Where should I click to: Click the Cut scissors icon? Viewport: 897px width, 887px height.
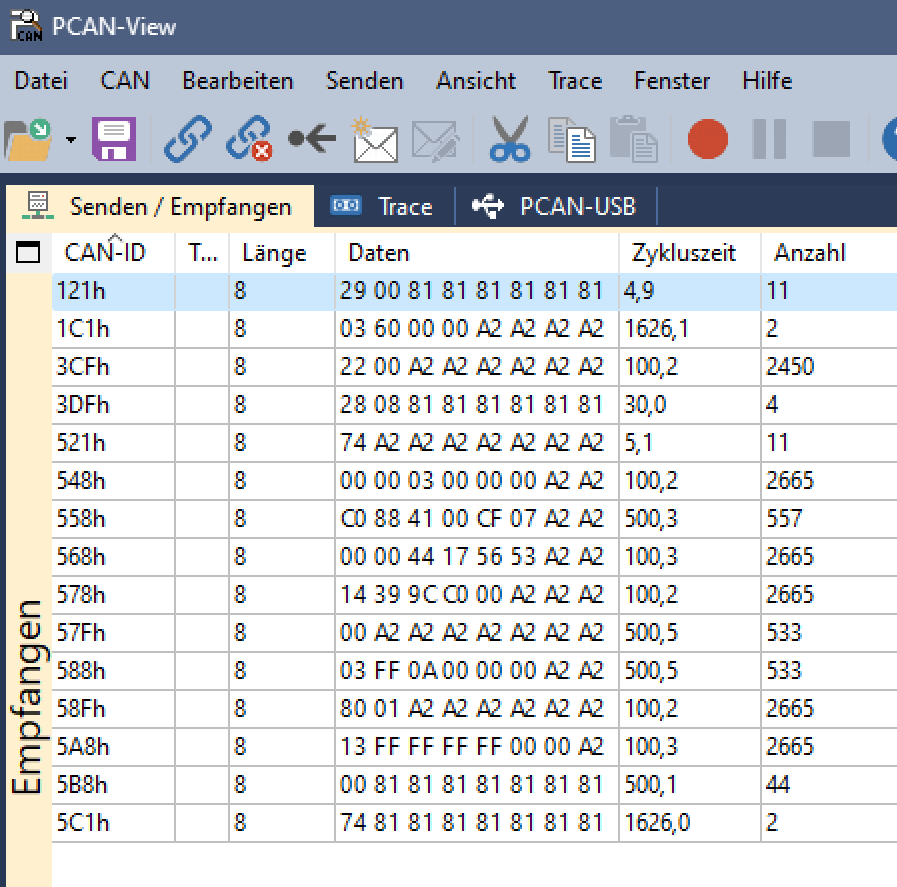pos(510,139)
